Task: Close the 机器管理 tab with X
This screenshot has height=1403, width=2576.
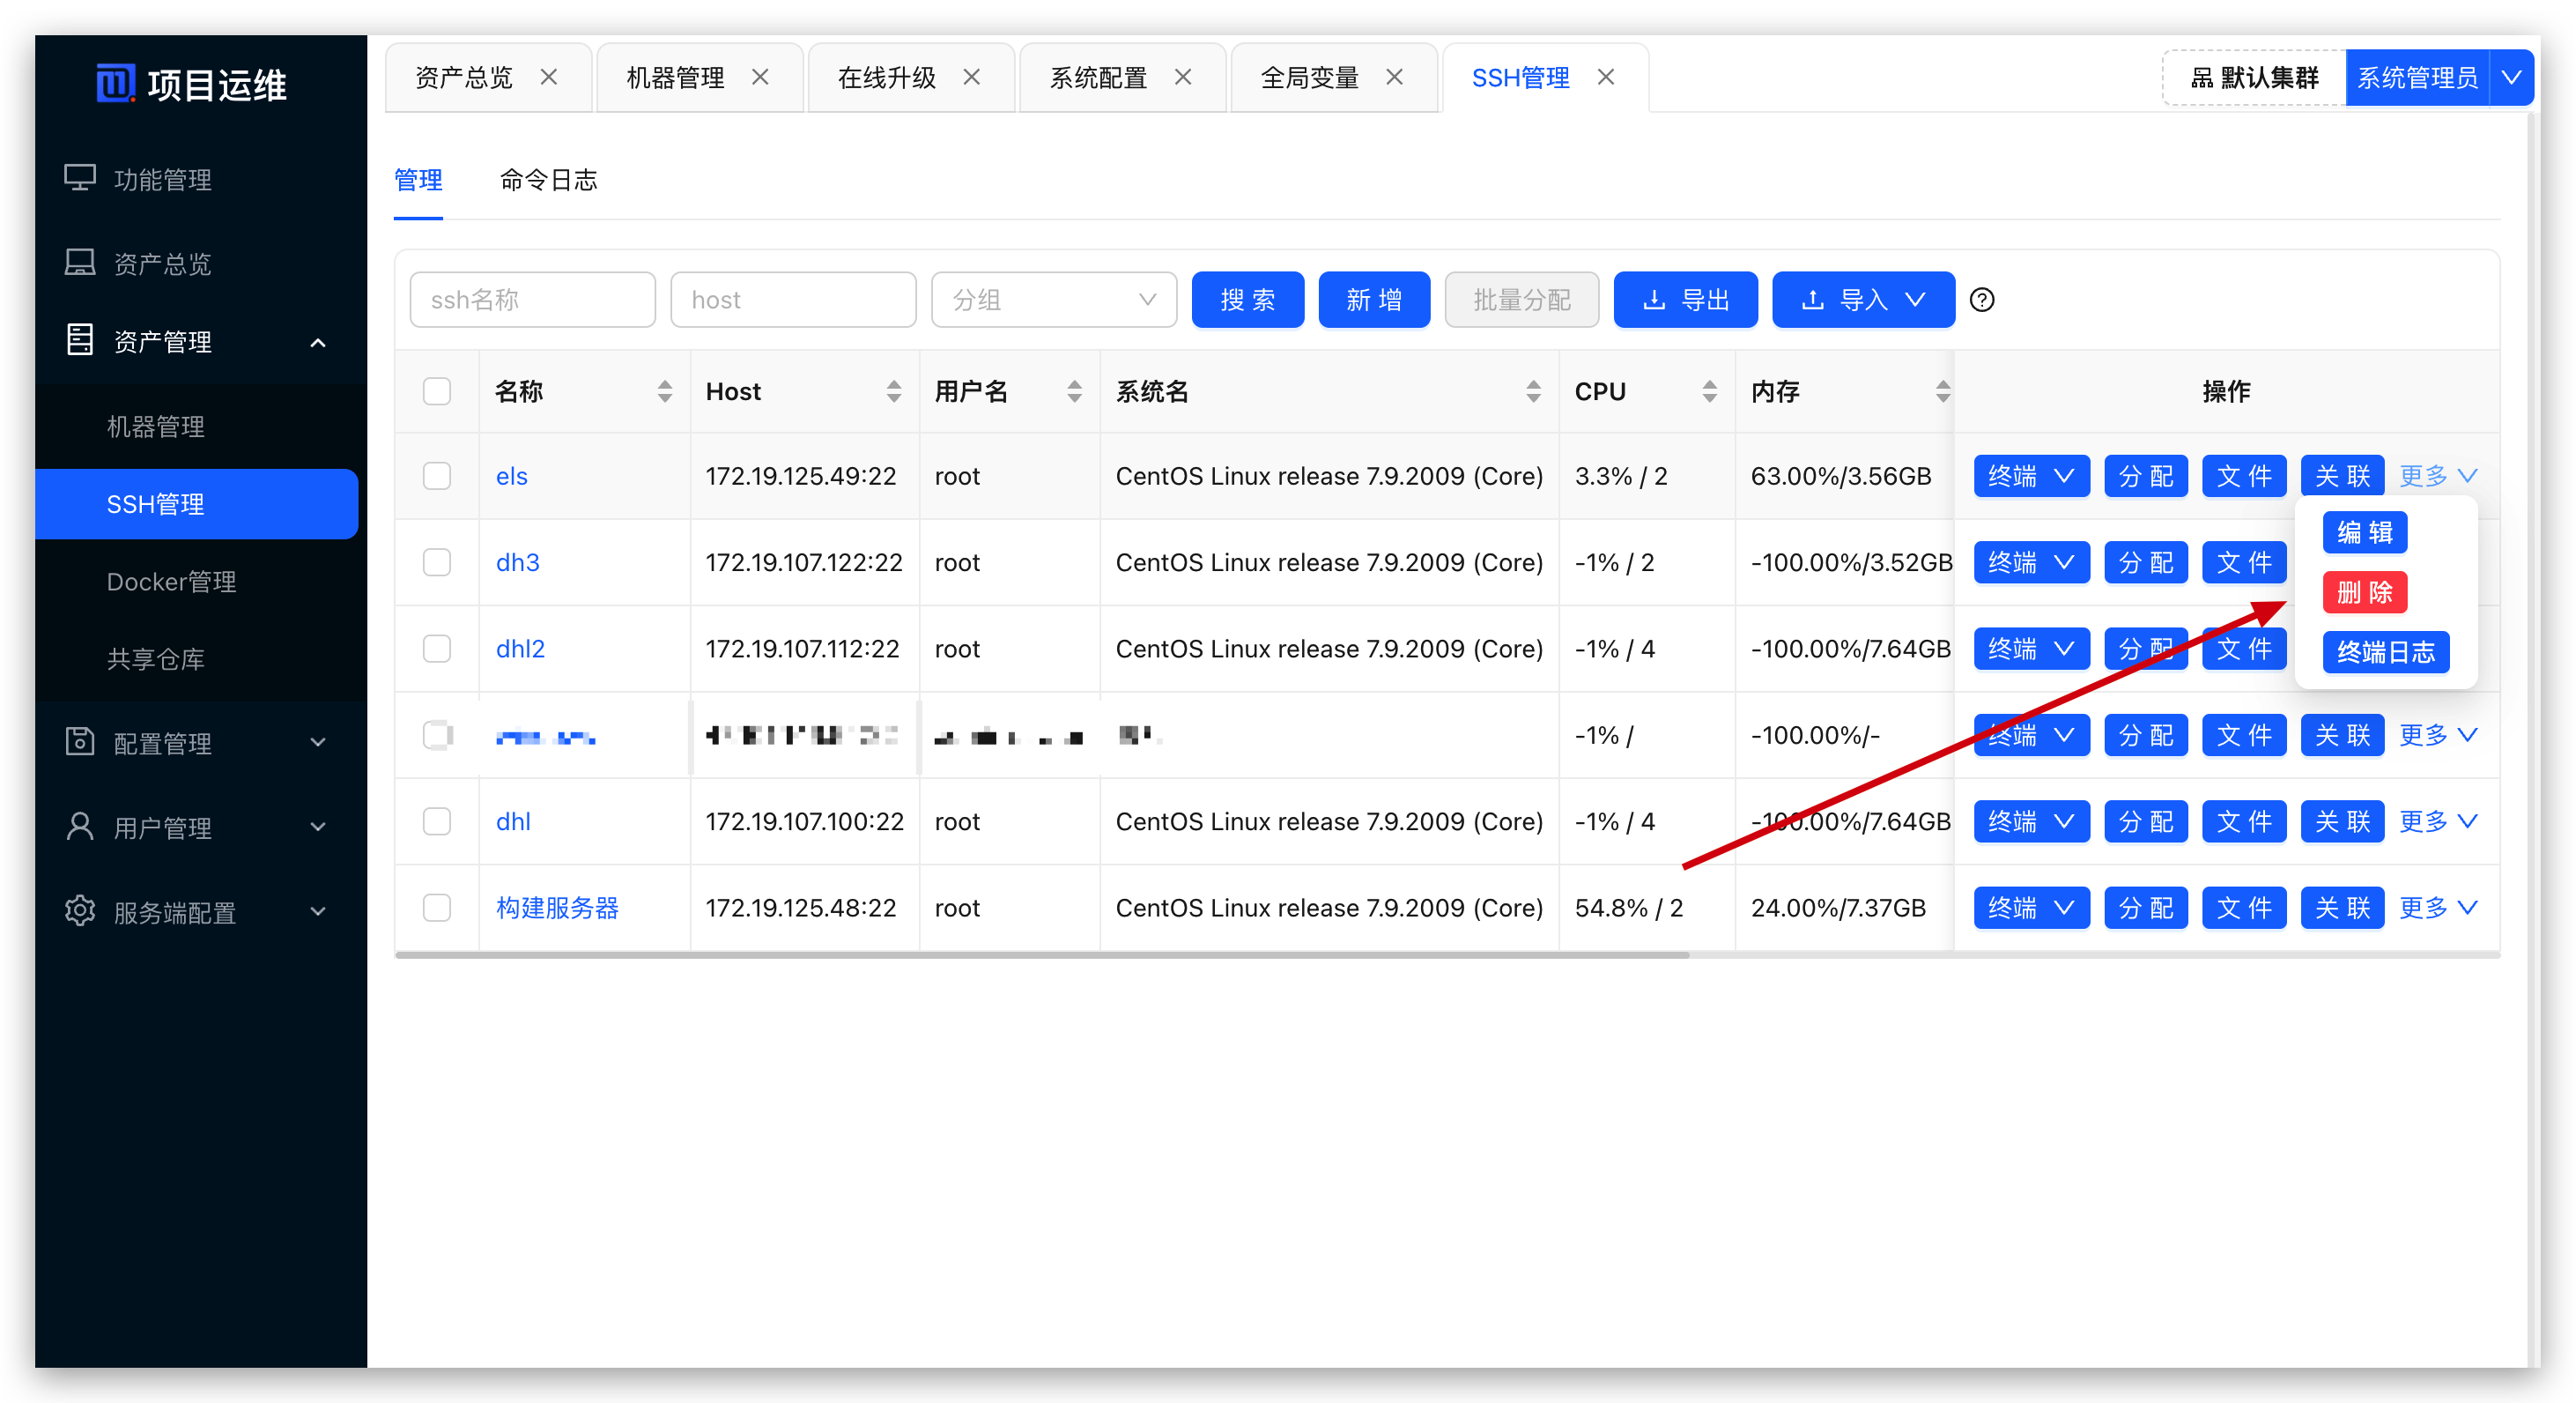Action: [760, 77]
